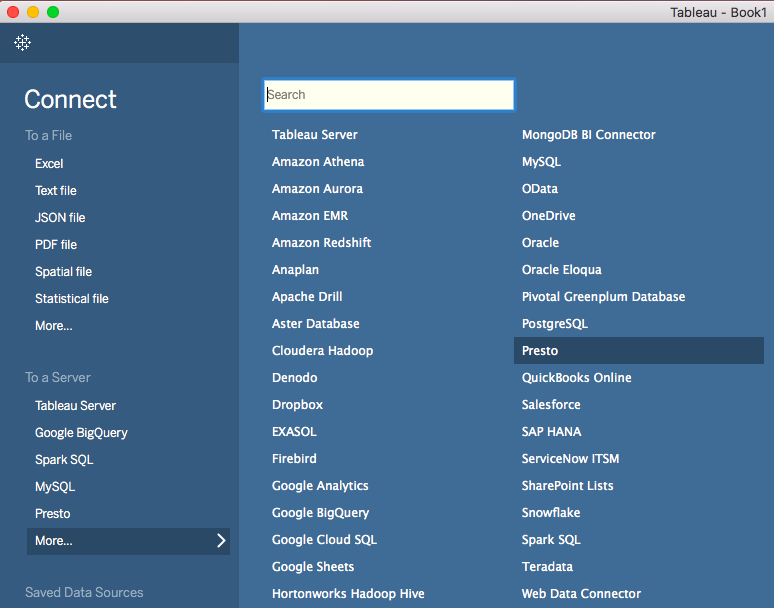Screen dimensions: 774x608
Task: Click Spark SQL in sidebar
Action: tap(64, 460)
